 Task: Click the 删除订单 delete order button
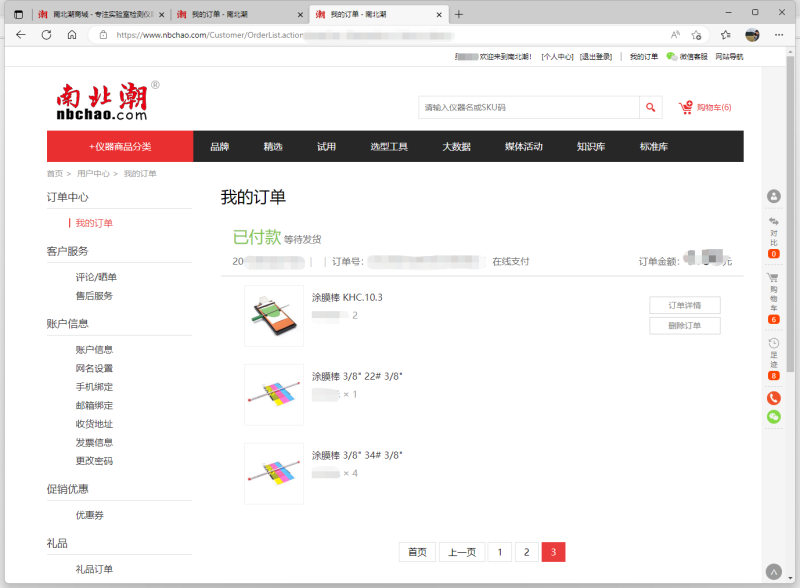(684, 326)
